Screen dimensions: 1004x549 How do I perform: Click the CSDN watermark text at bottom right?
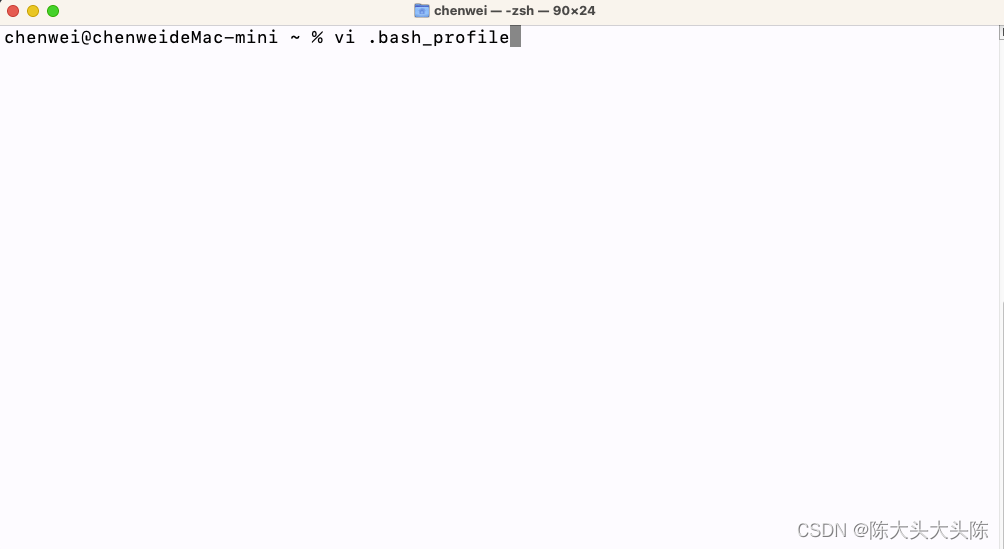pyautogui.click(x=893, y=530)
